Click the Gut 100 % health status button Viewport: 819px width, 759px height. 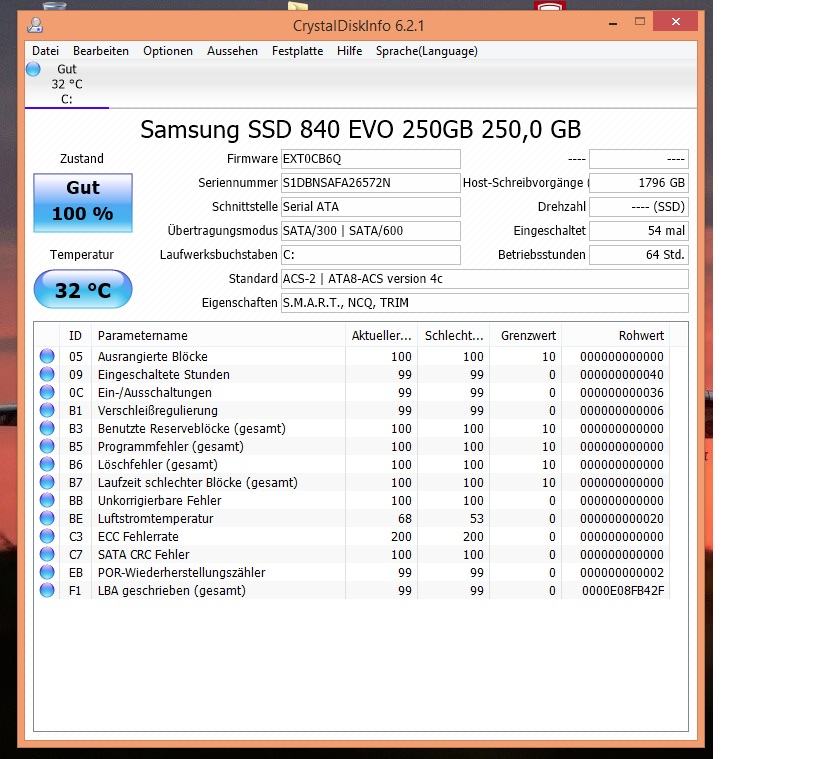83,203
